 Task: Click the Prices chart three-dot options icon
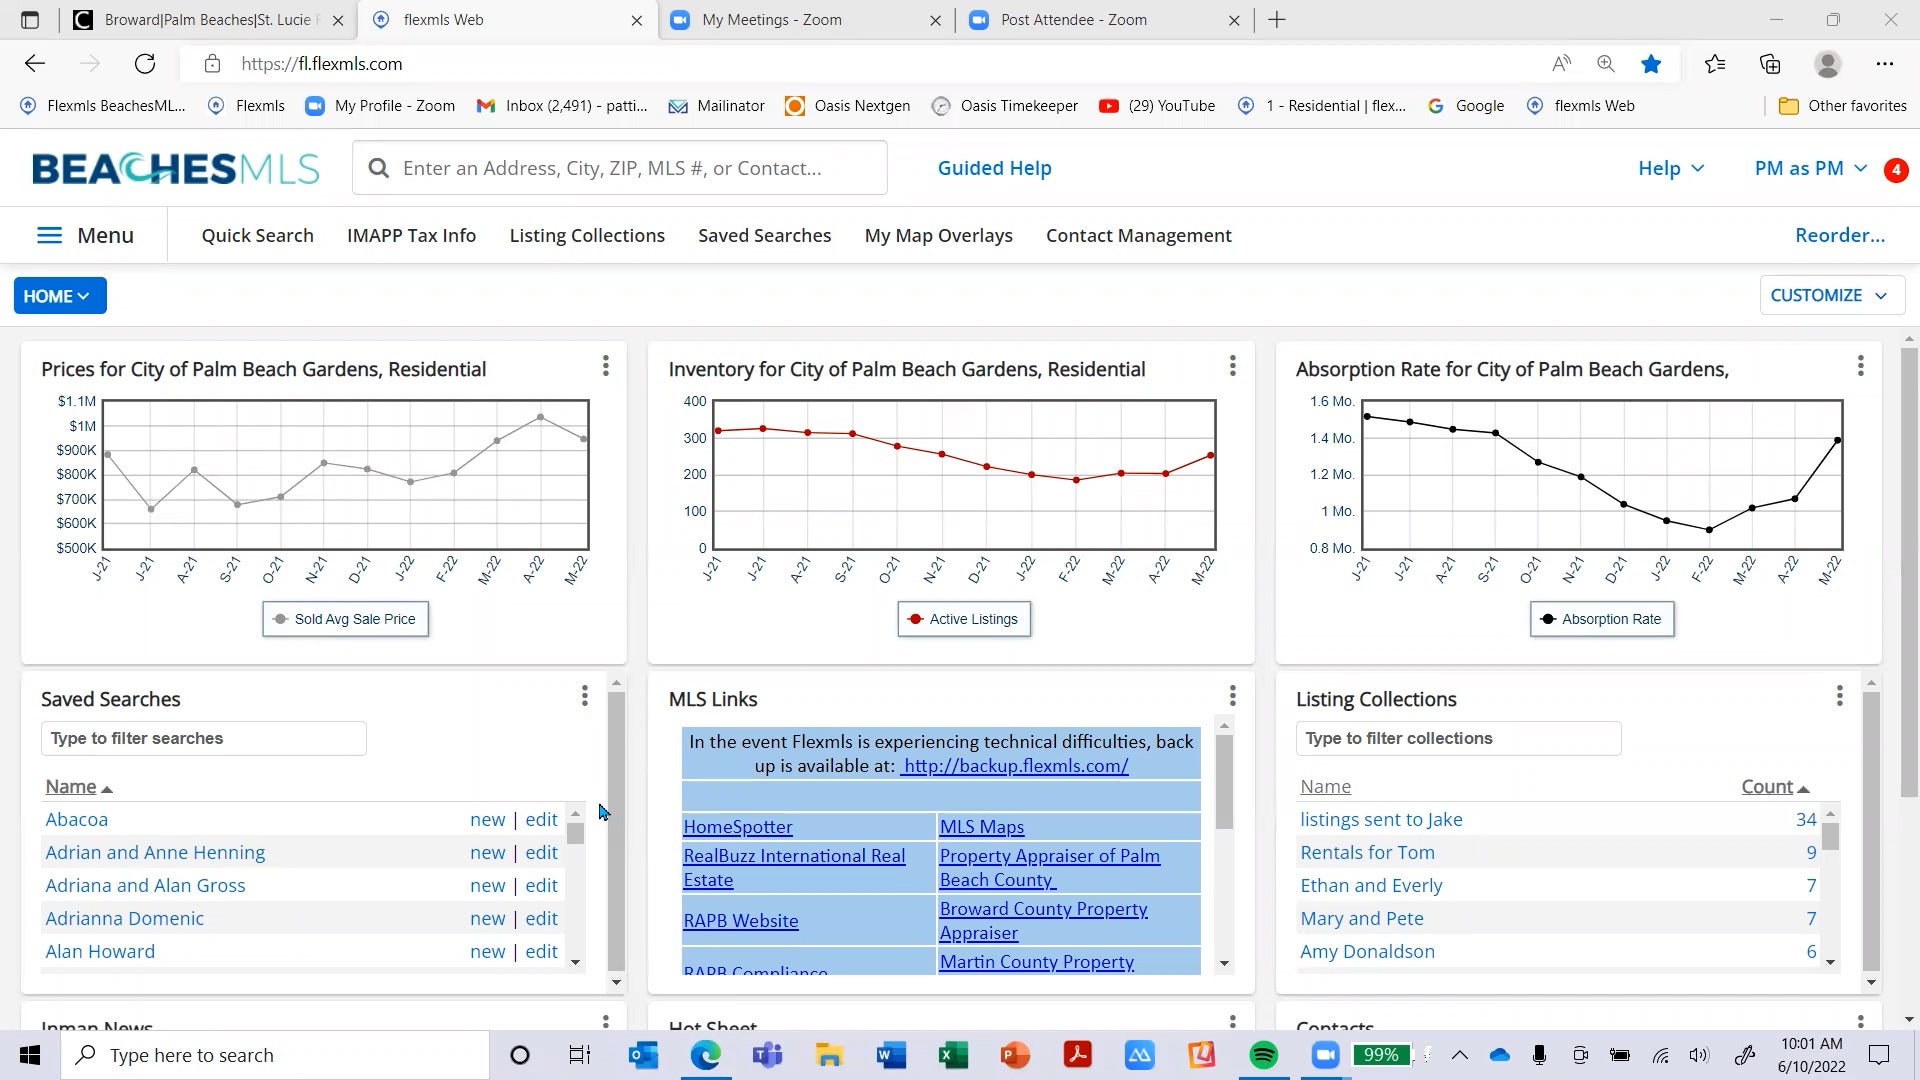[605, 366]
